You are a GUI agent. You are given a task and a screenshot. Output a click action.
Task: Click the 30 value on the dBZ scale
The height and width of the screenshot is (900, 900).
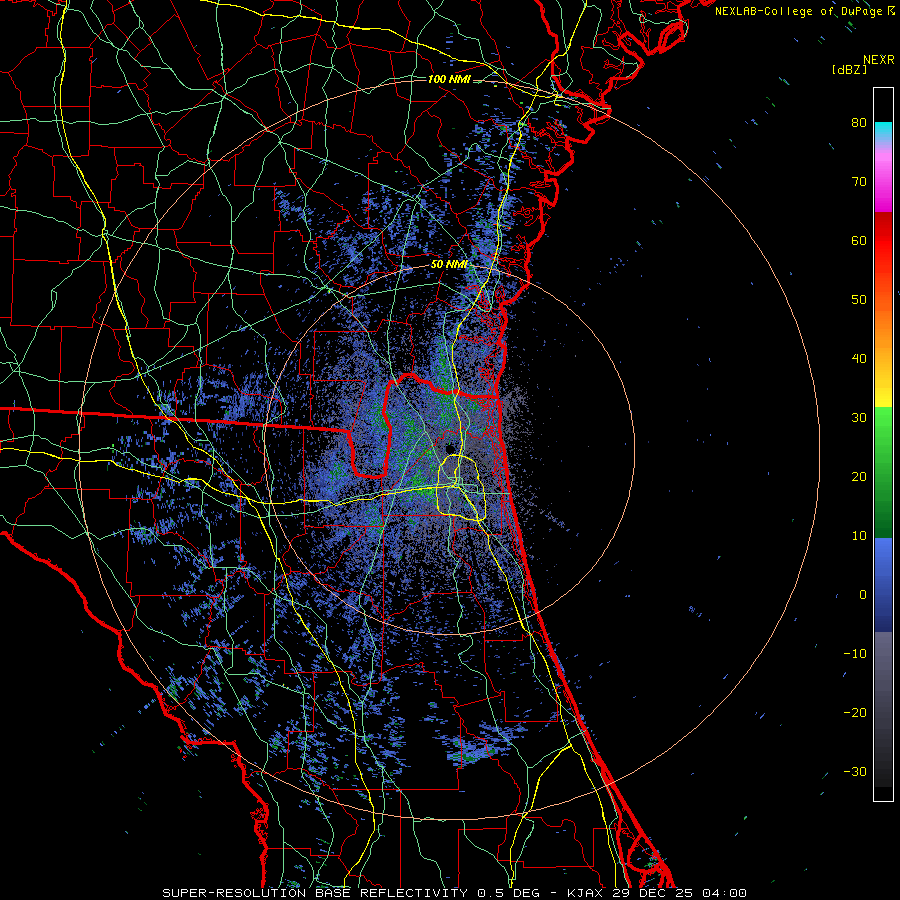(x=859, y=417)
